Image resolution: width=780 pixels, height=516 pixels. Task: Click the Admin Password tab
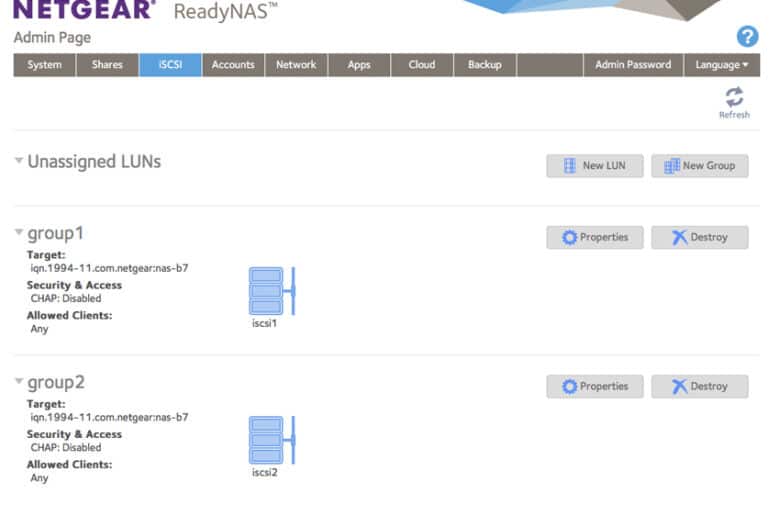click(633, 65)
